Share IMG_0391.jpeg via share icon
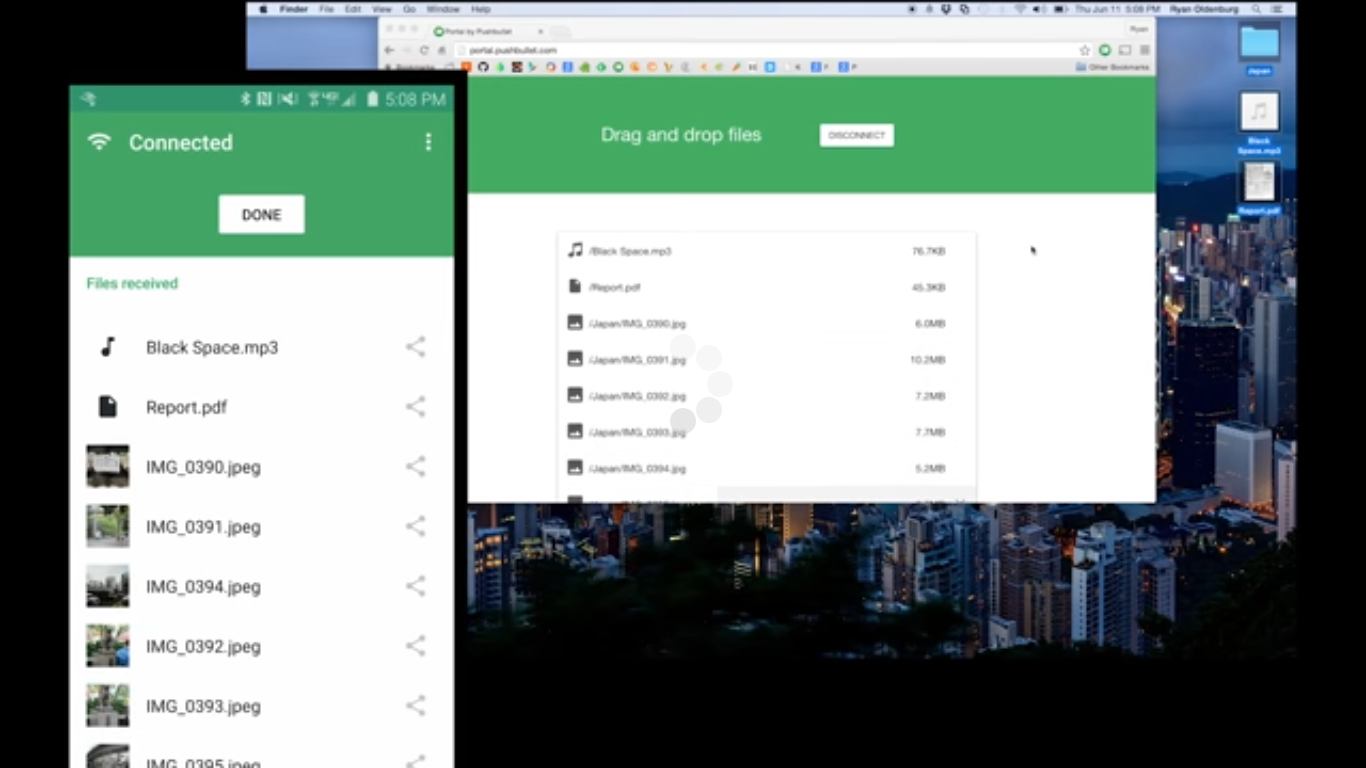 415,527
